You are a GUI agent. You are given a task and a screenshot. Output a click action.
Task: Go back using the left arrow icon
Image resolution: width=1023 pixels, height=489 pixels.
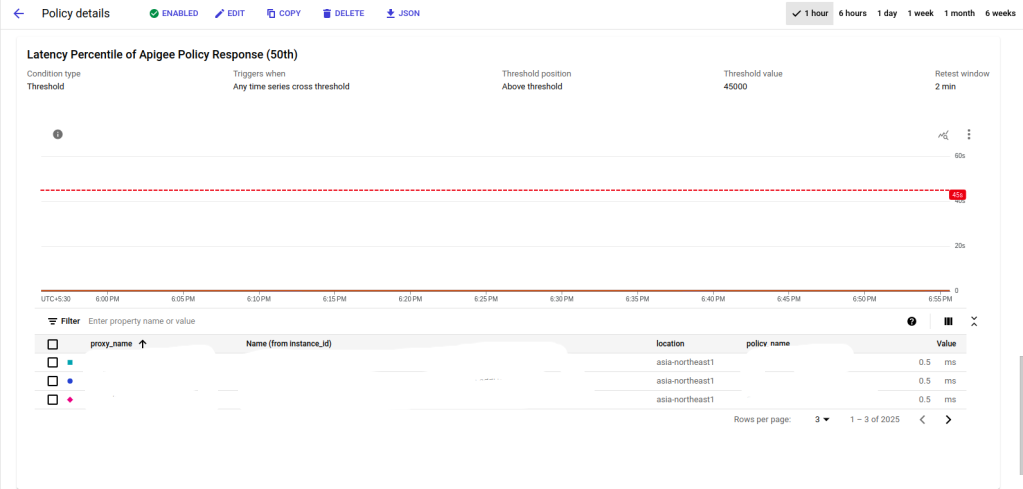click(18, 13)
